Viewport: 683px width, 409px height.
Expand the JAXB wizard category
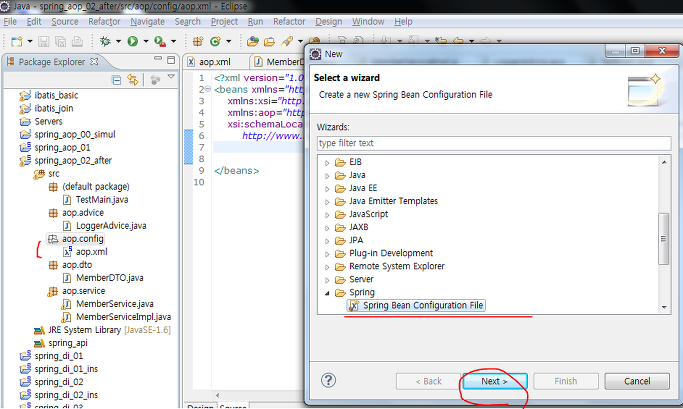[x=327, y=228]
